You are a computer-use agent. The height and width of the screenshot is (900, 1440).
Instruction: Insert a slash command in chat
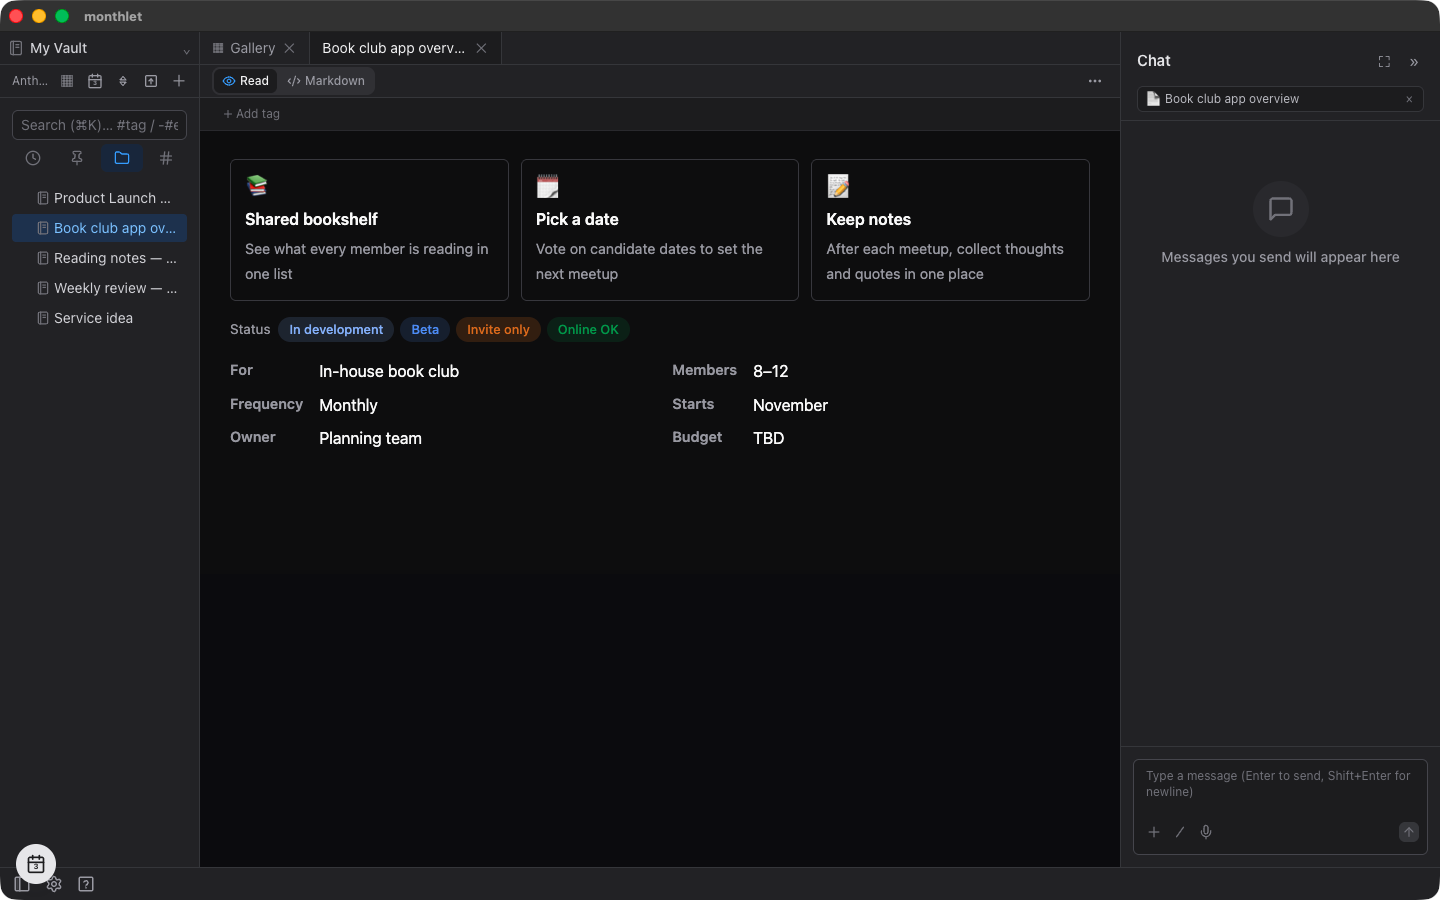[x=1180, y=832]
